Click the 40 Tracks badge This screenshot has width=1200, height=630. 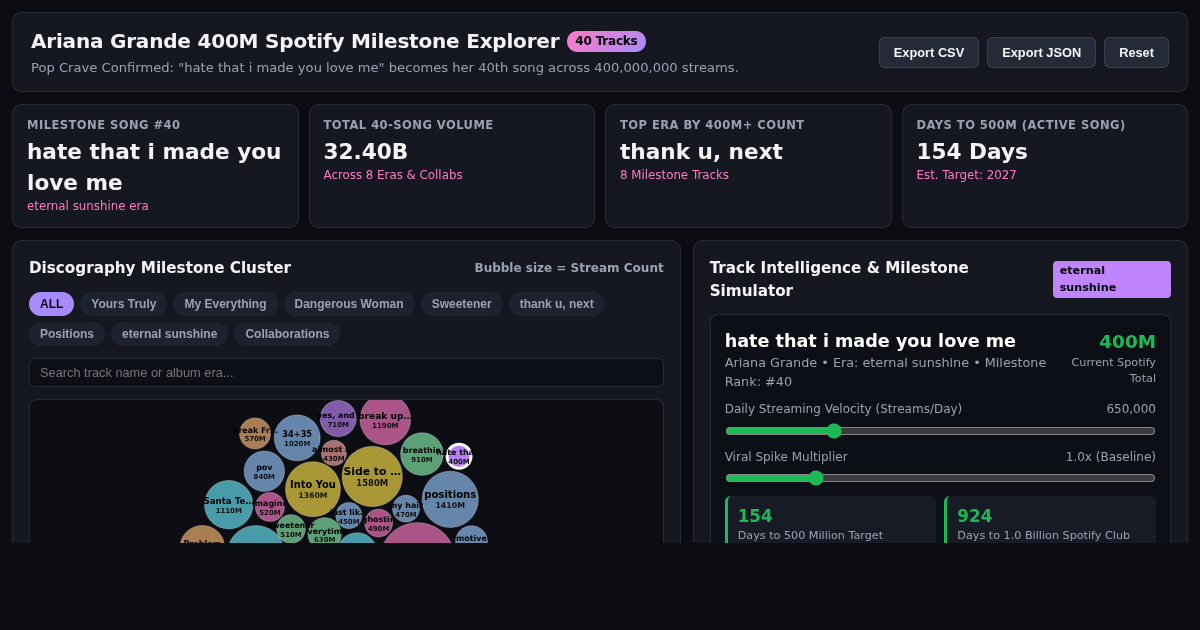tap(606, 41)
